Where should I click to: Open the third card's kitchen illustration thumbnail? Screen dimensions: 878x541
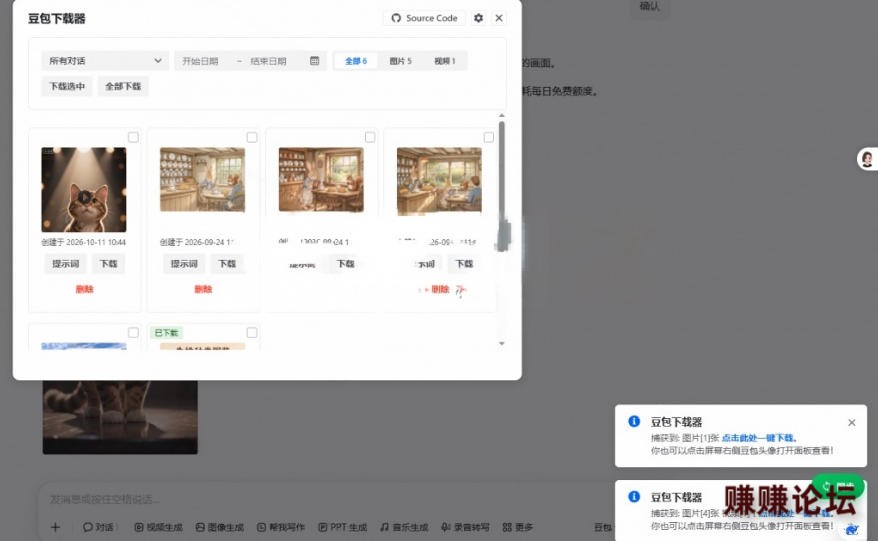point(321,180)
